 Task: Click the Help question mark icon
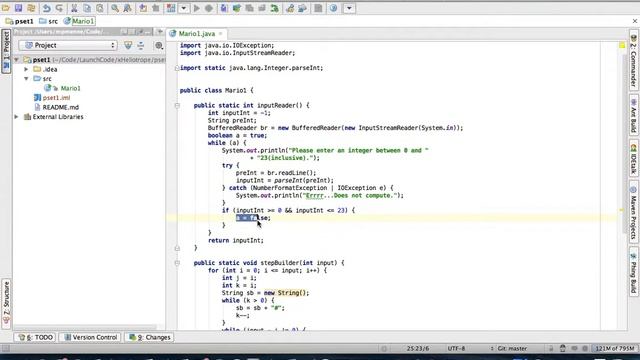pos(333,8)
